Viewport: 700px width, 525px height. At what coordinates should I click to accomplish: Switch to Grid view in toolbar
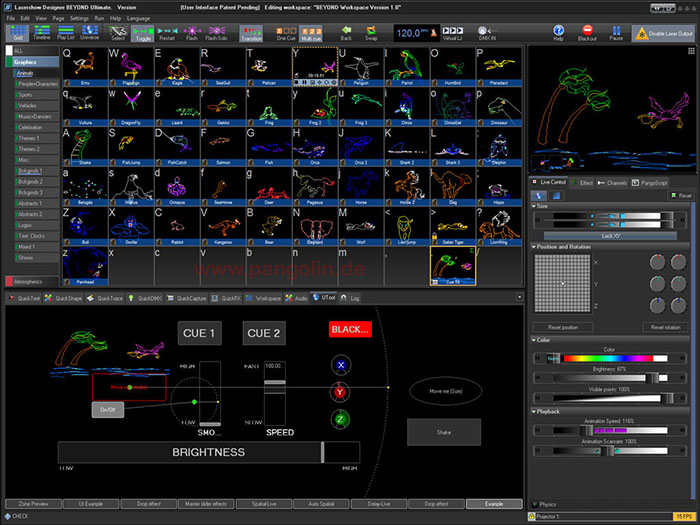point(18,33)
